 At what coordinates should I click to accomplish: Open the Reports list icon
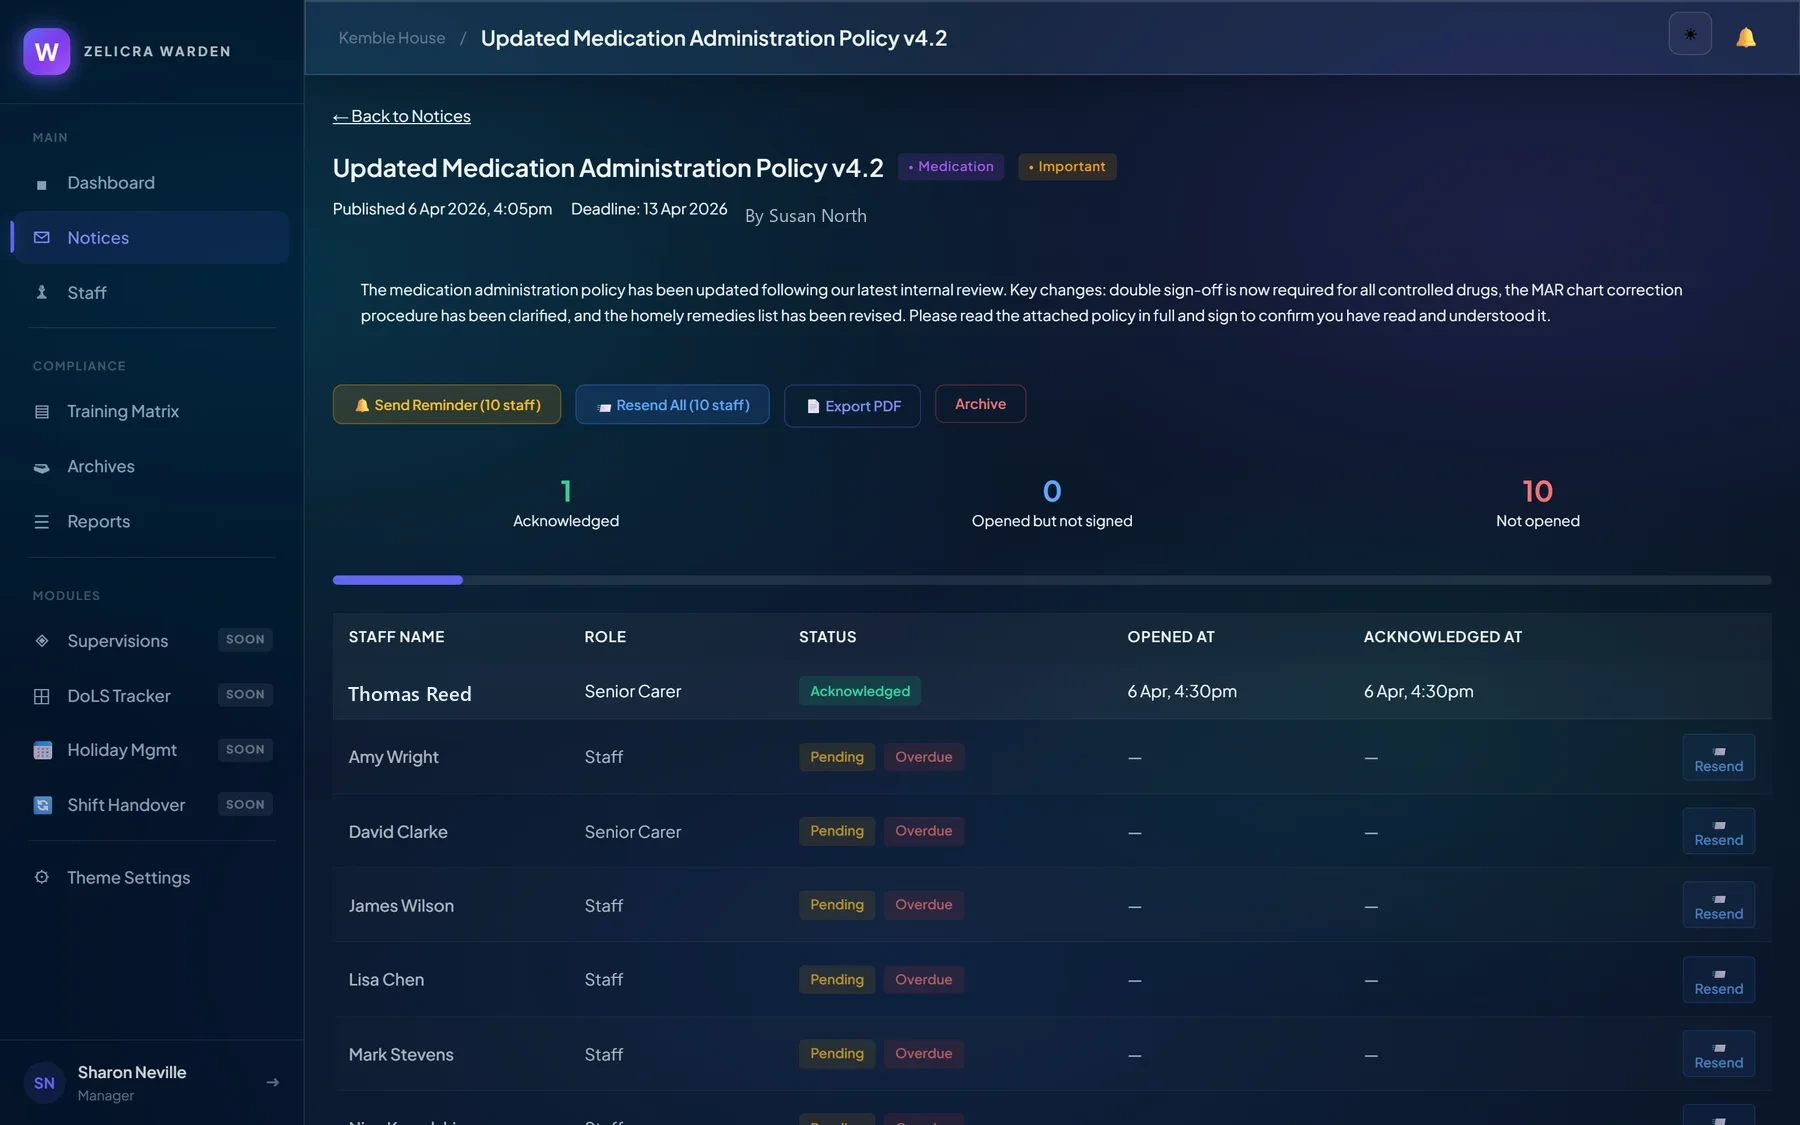coord(41,522)
